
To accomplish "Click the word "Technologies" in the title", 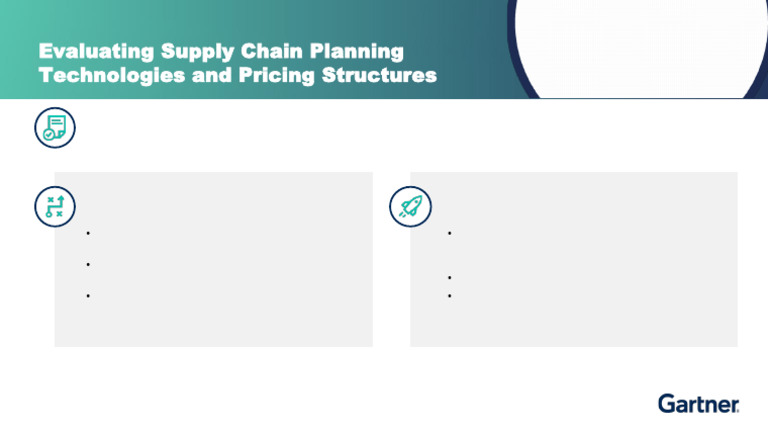I will [x=112, y=75].
